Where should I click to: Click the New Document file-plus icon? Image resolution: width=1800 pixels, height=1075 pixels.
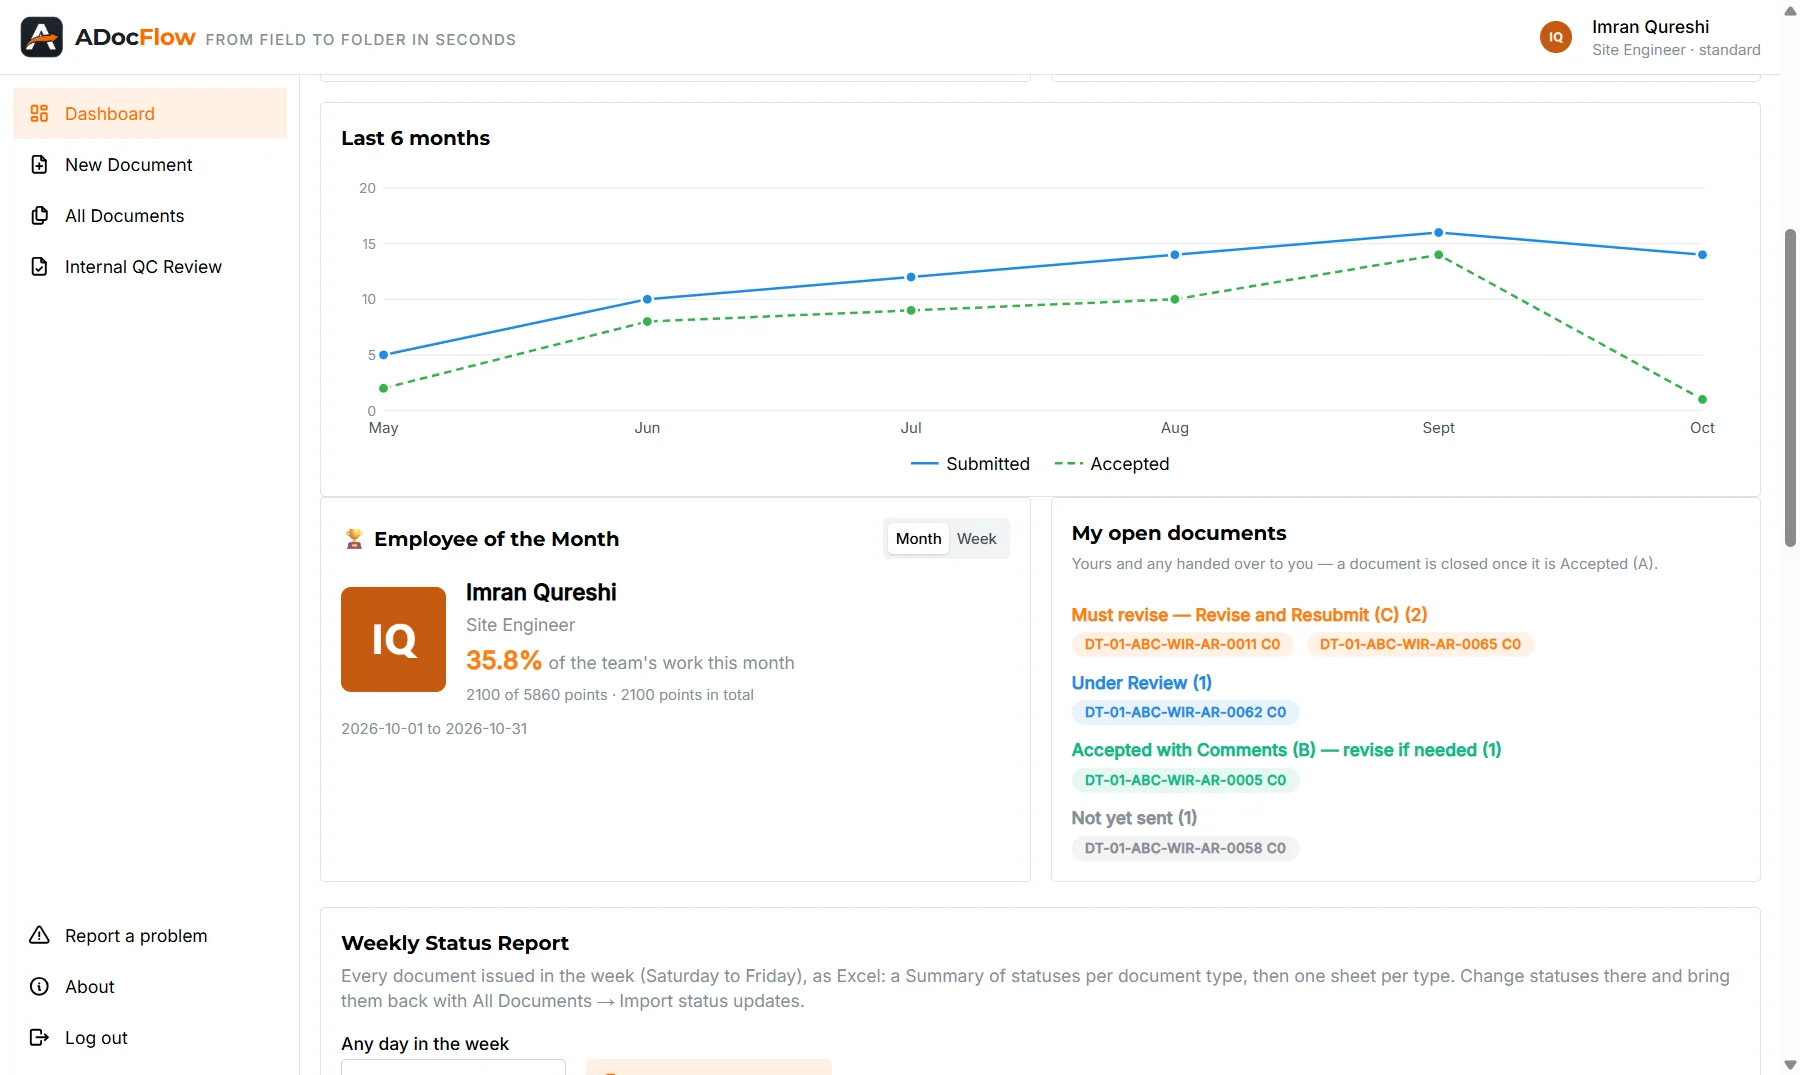click(39, 164)
